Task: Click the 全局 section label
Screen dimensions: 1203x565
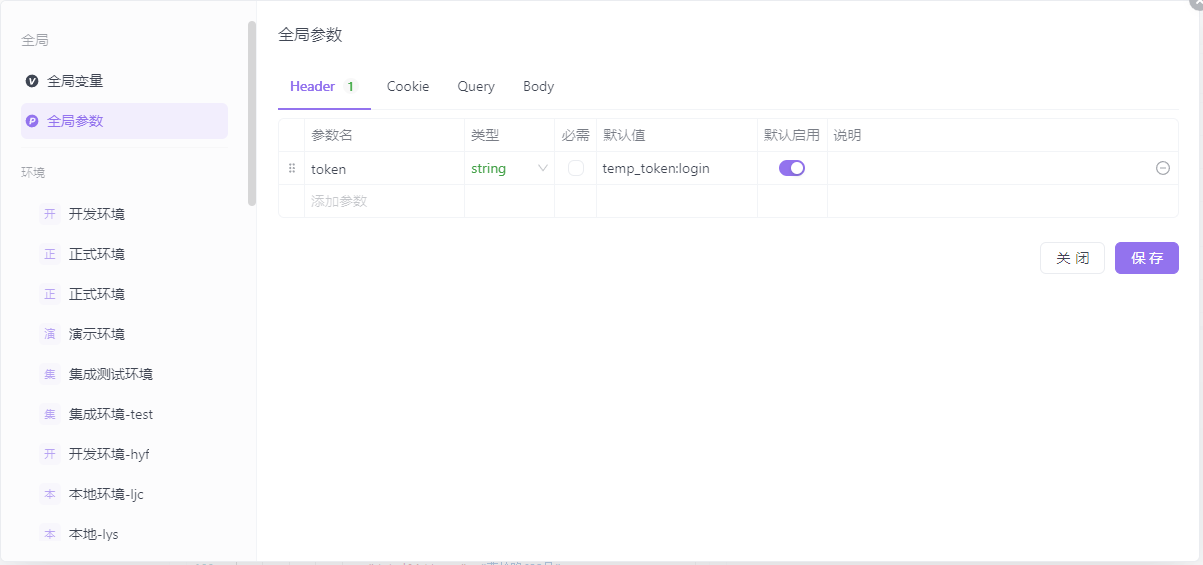Action: [35, 40]
